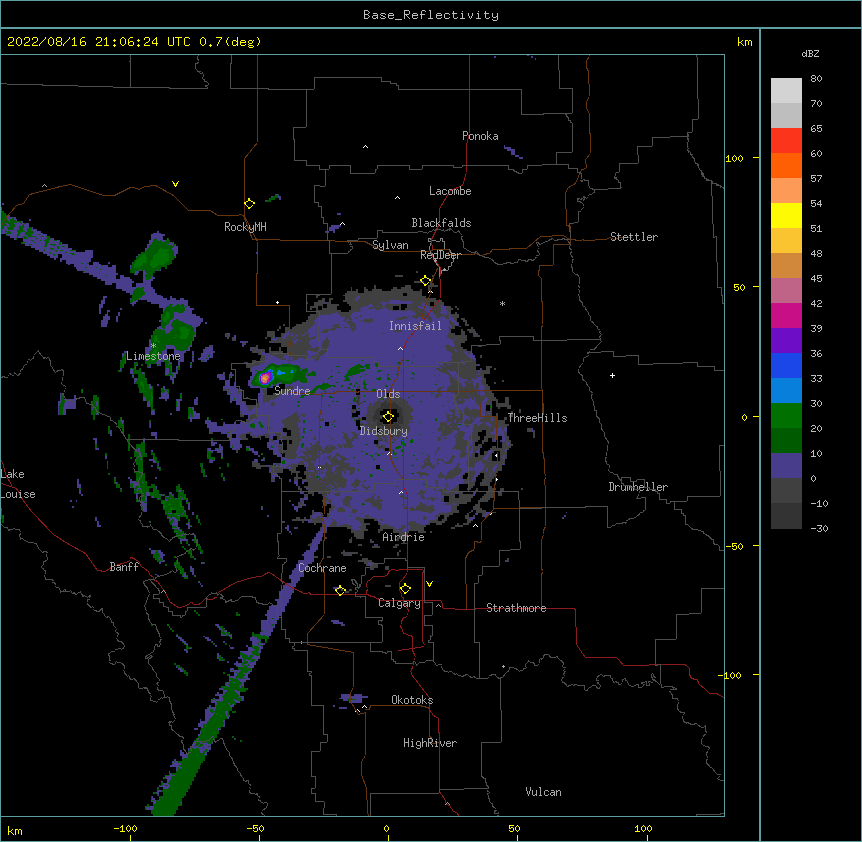This screenshot has width=862, height=842.
Task: Pick the bright green 20-30 dBZ swatch
Action: [786, 416]
